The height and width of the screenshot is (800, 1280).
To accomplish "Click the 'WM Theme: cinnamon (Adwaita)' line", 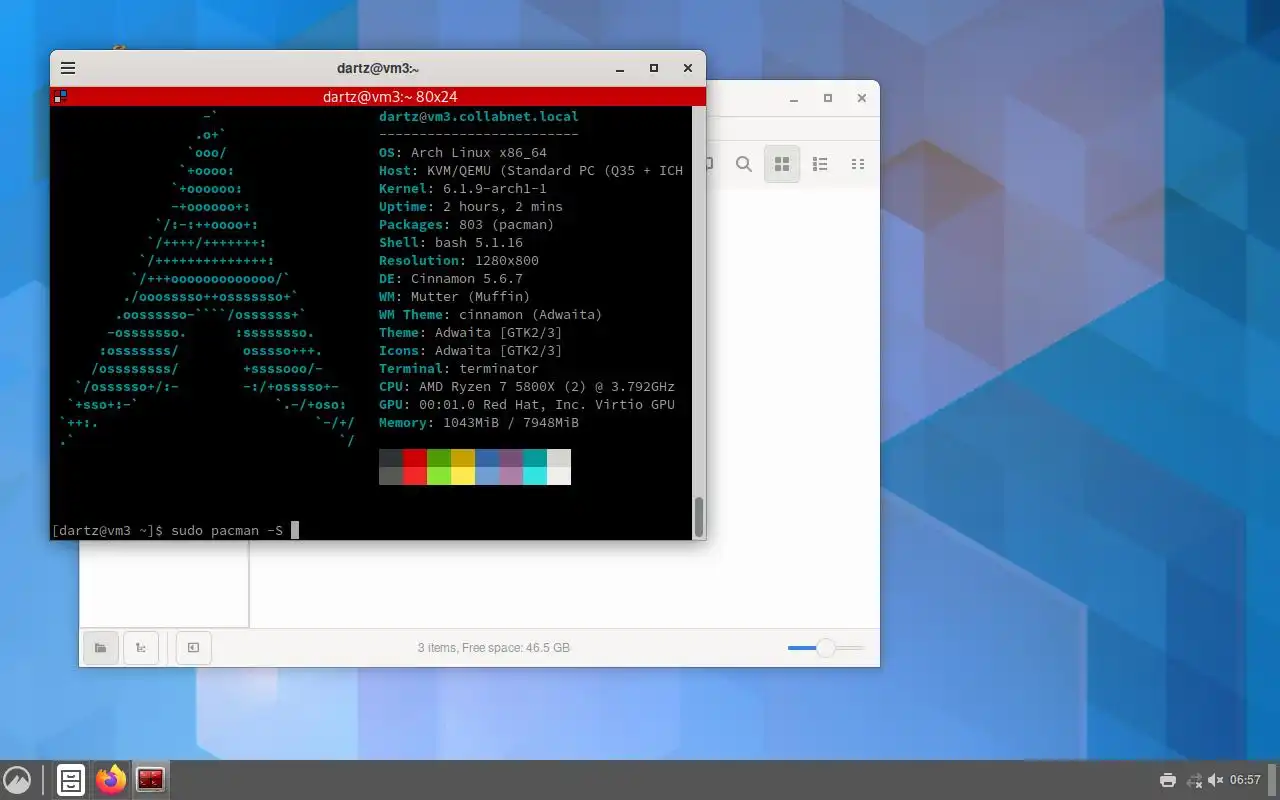I will click(x=491, y=314).
